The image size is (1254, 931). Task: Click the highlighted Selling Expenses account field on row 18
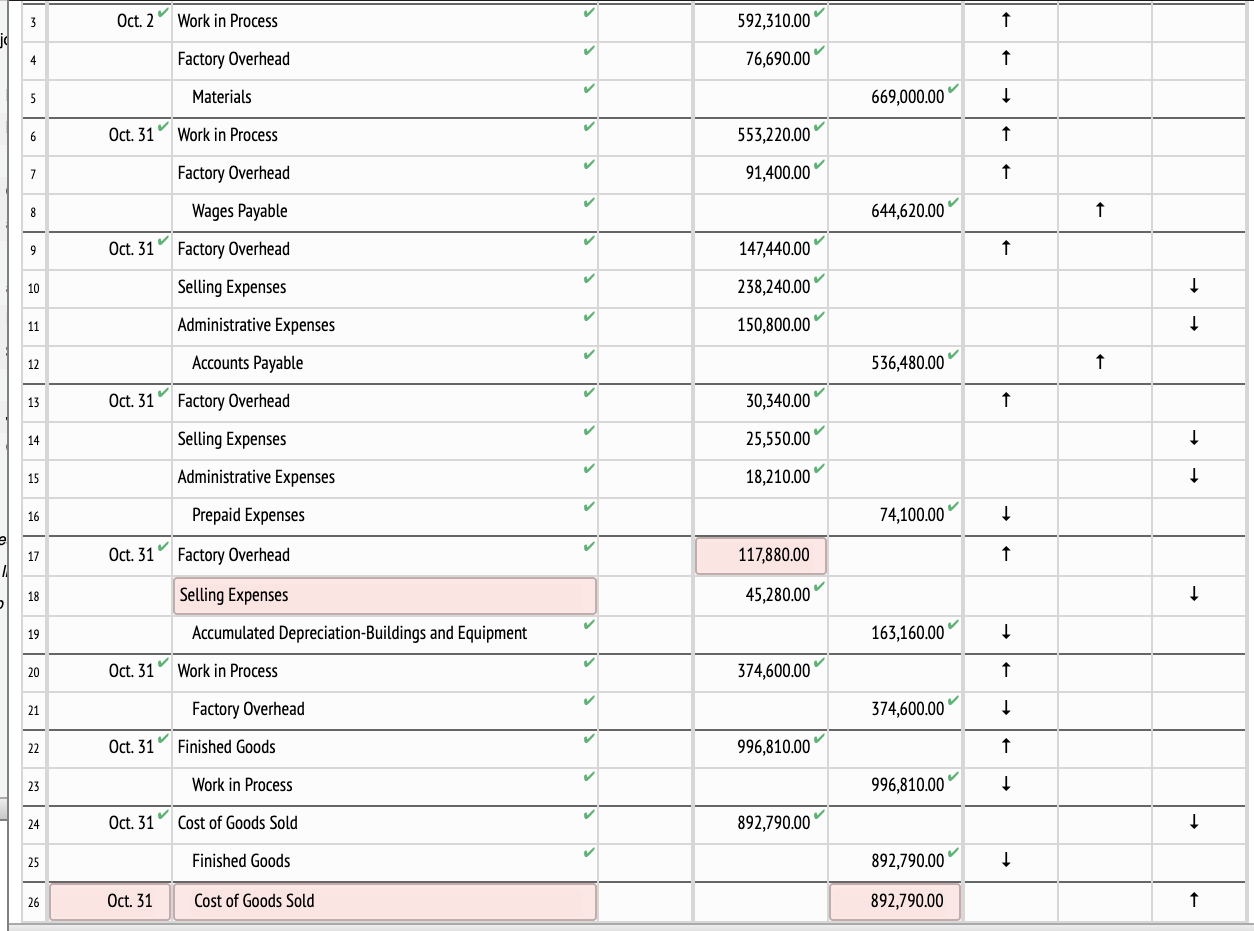point(385,595)
